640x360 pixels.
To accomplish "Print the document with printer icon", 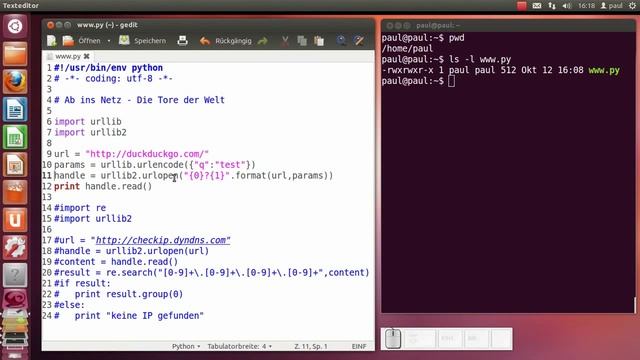I will (x=182, y=41).
